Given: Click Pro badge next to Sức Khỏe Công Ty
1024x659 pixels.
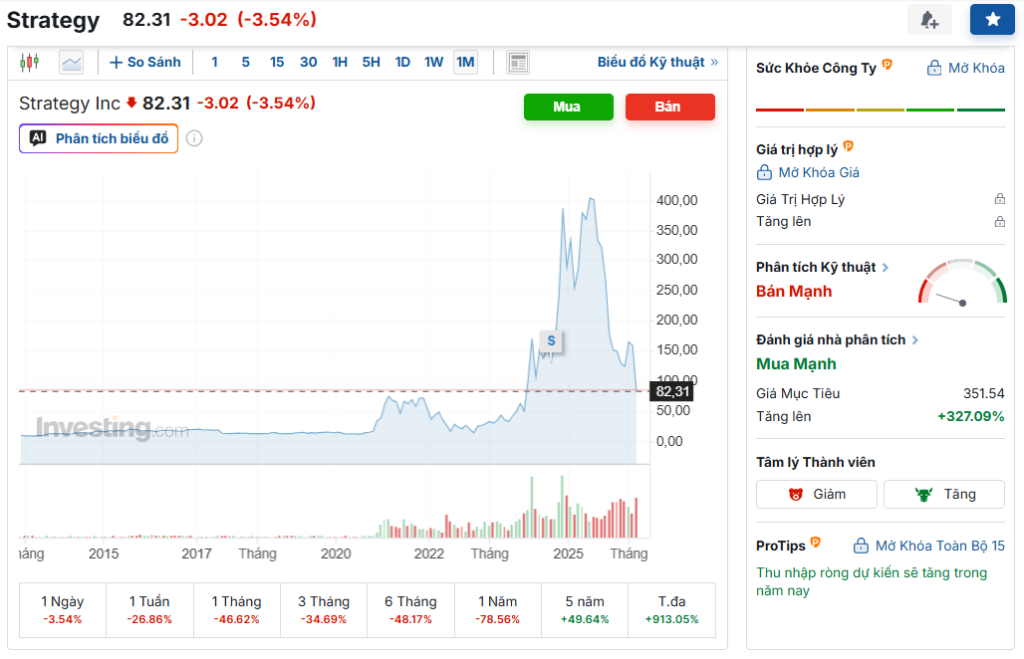Looking at the screenshot, I should 887,64.
